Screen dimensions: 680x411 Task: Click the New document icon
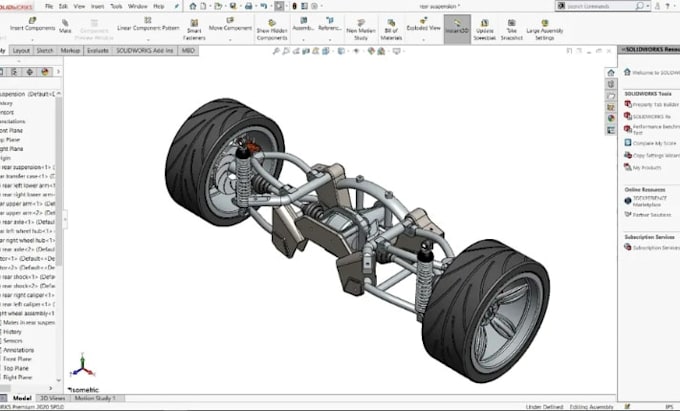pos(203,6)
